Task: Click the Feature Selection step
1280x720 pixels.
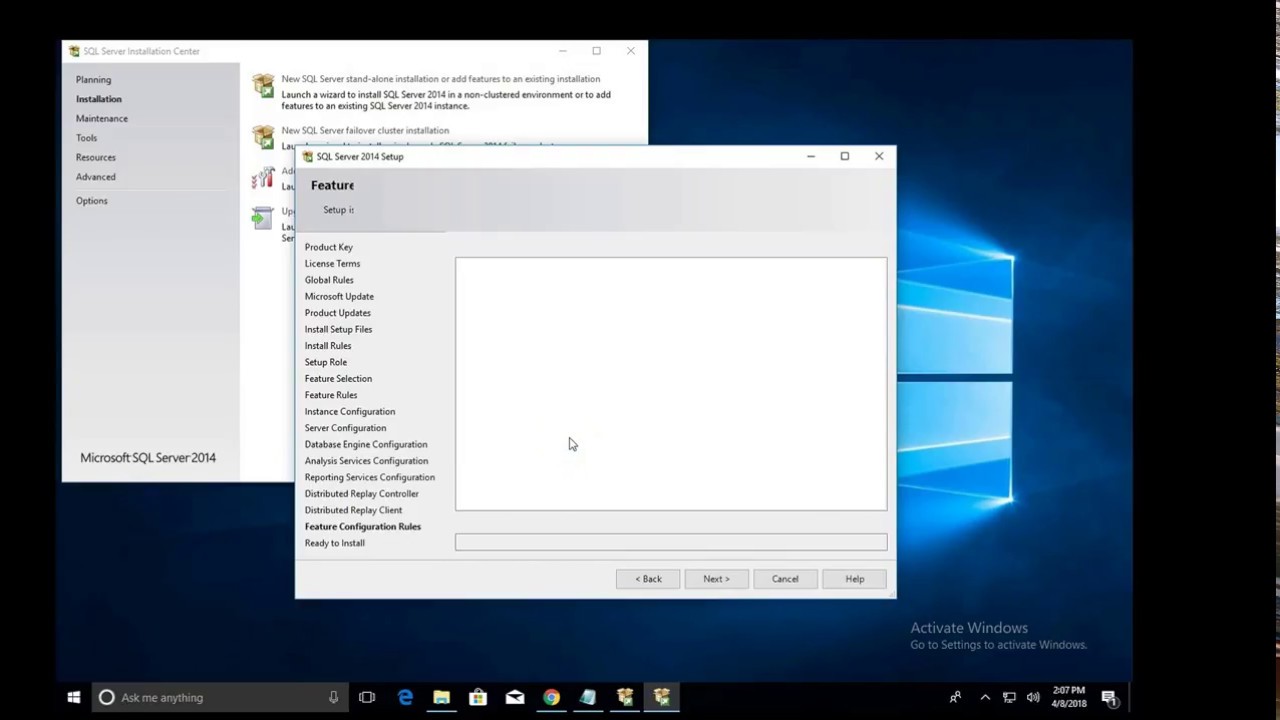Action: 338,379
